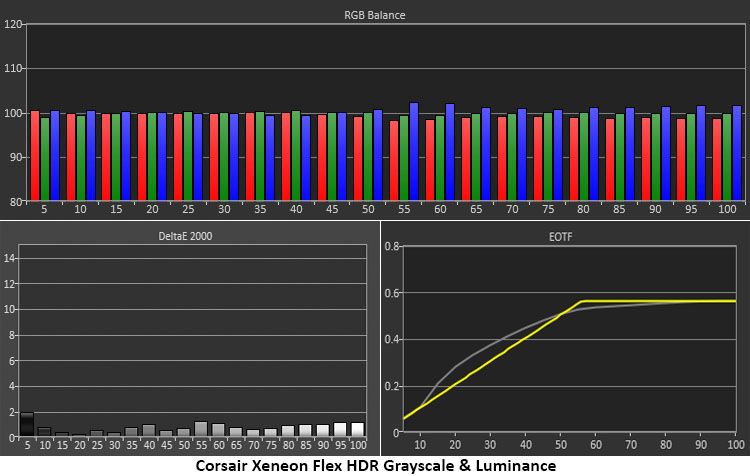
Task: Click the Corsair Xeneon Flex HDR caption
Action: pos(375,465)
